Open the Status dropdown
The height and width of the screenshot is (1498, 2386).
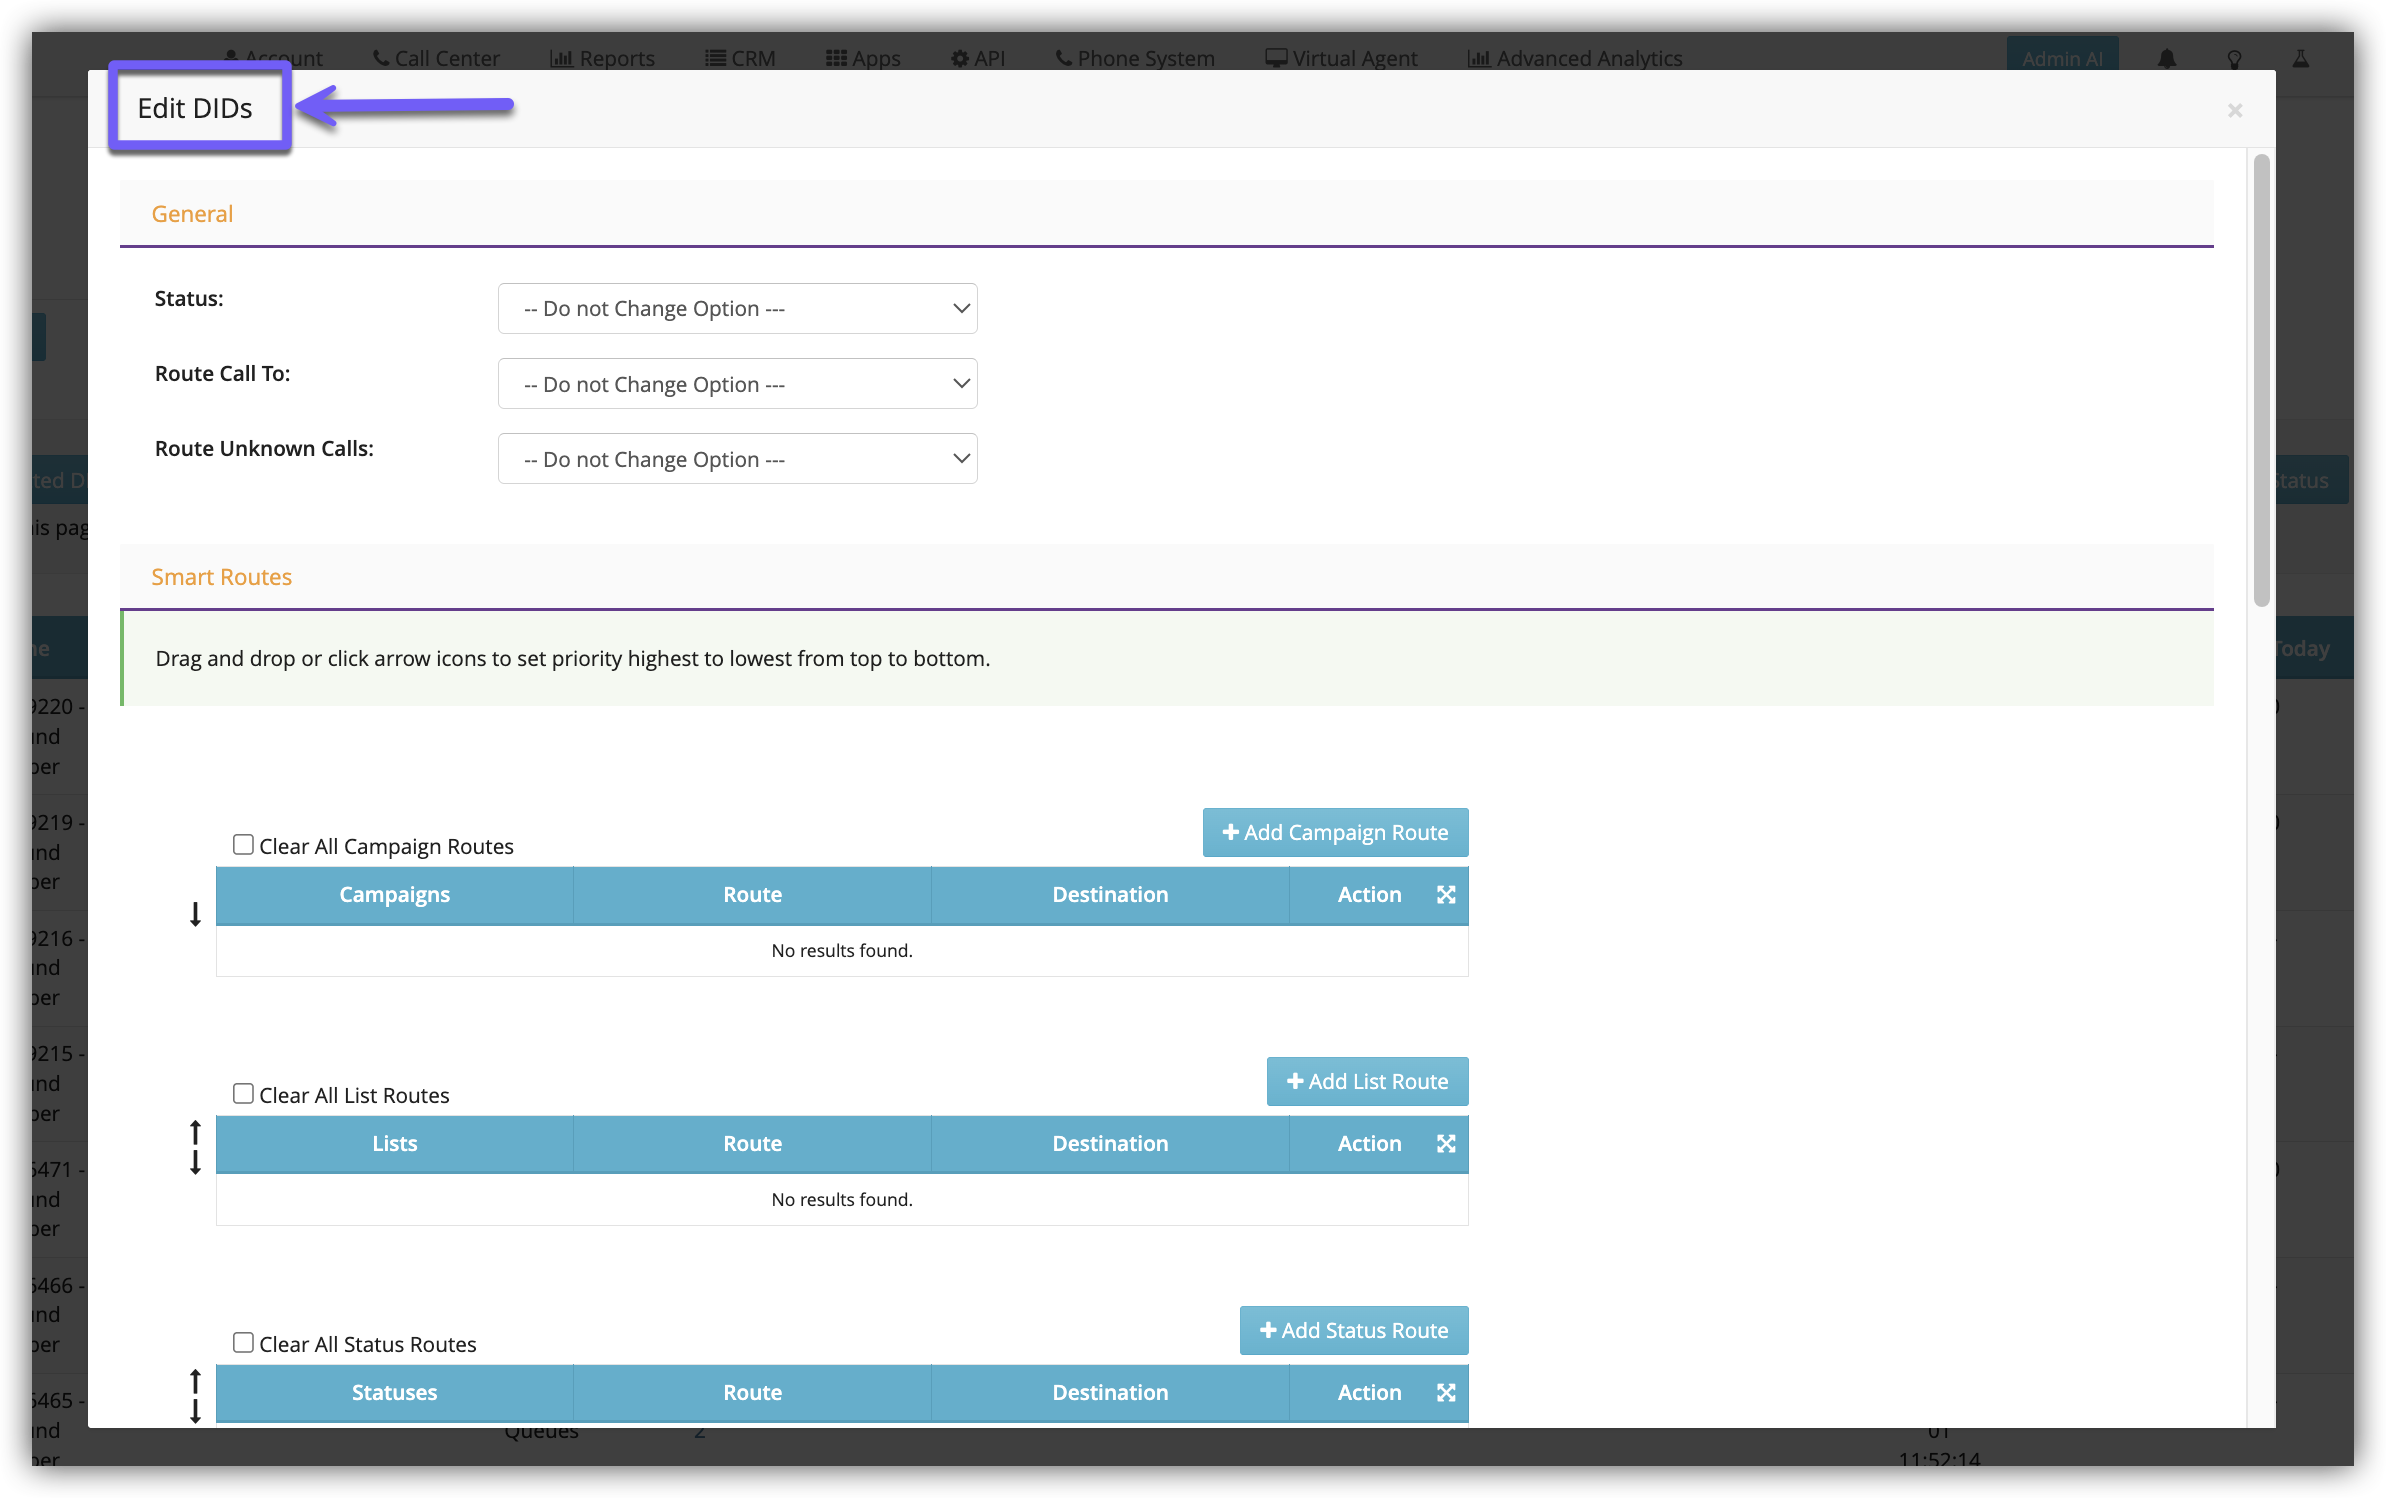click(x=737, y=309)
